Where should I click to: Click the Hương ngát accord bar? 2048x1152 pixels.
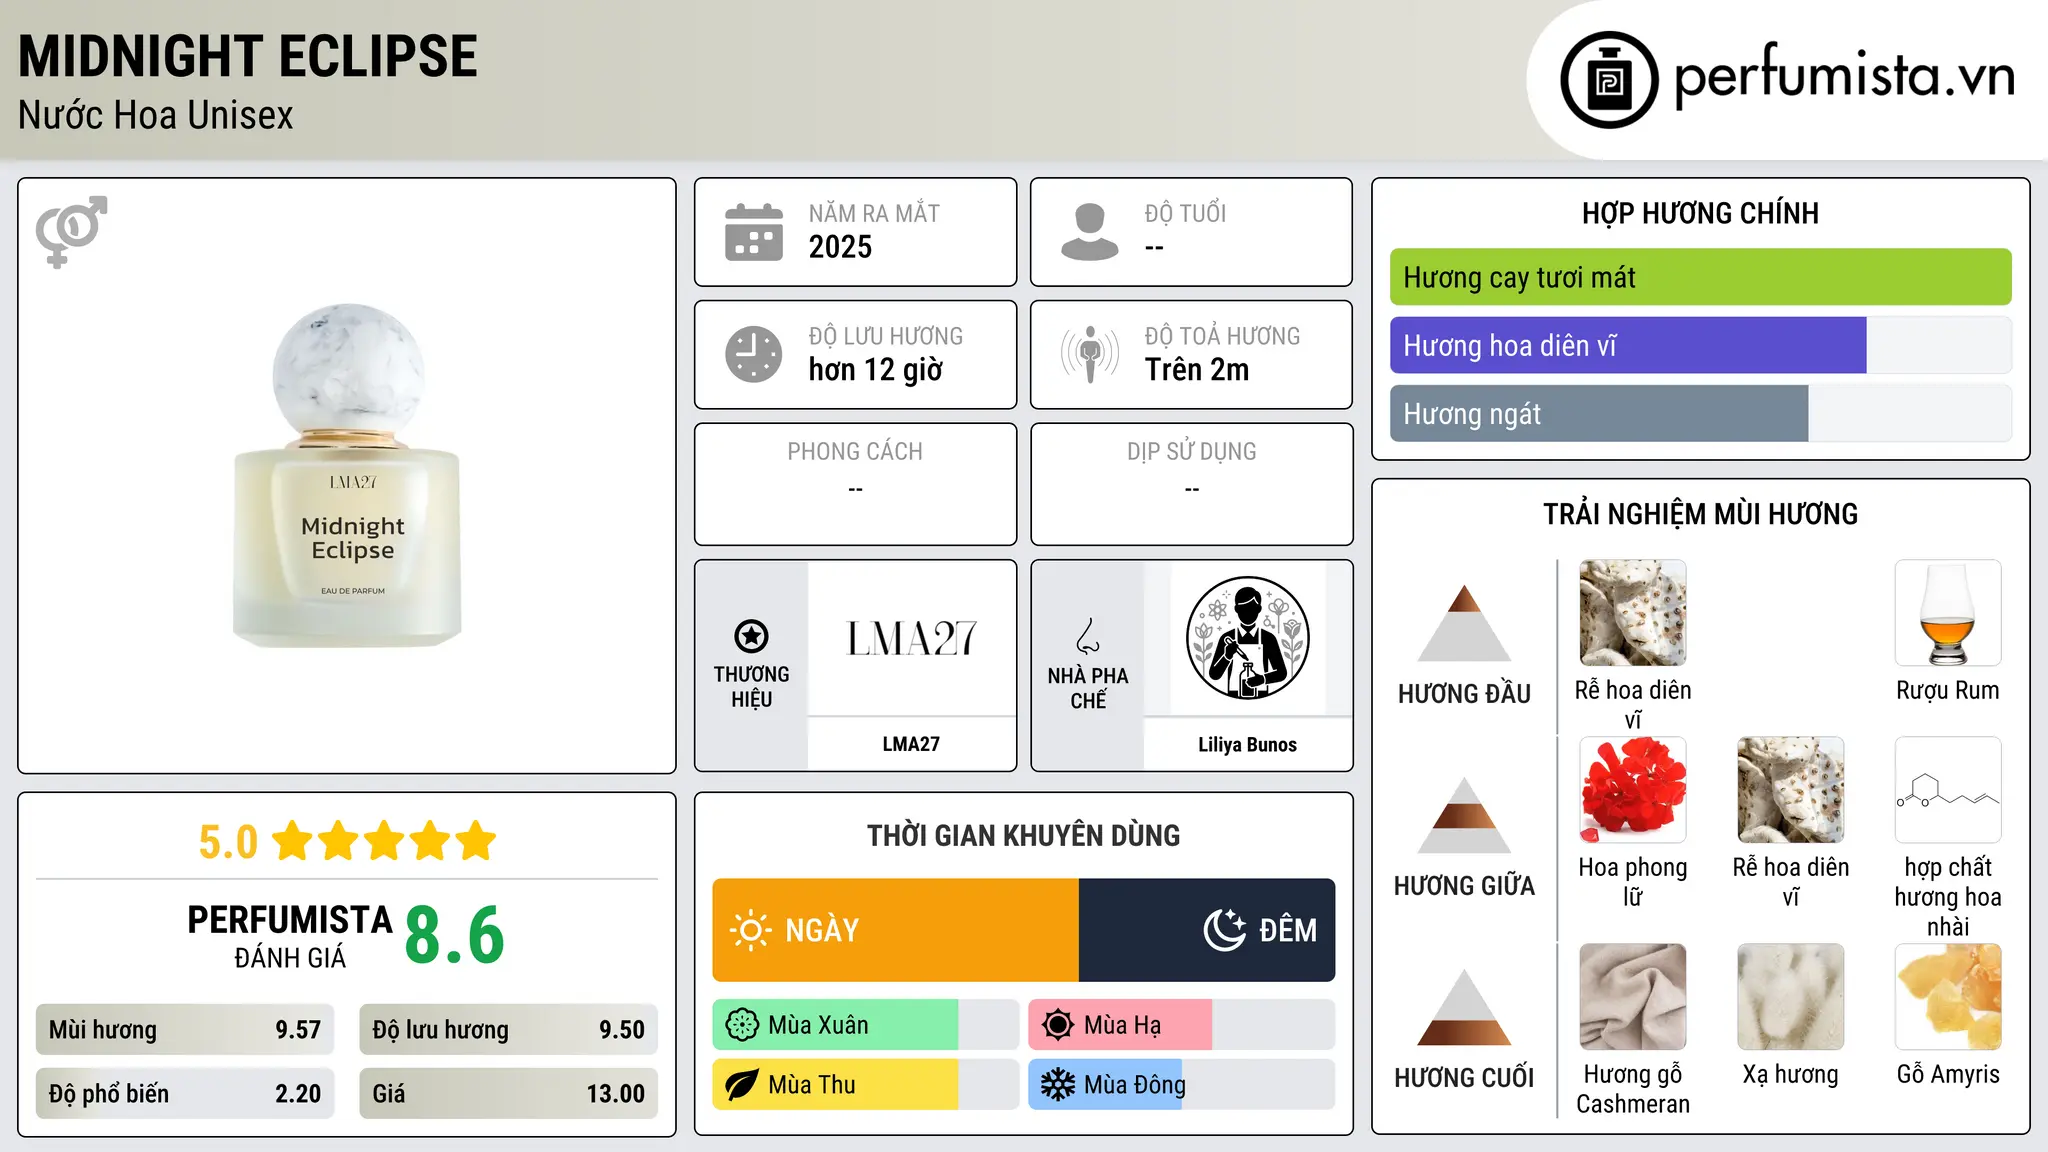tap(1700, 413)
